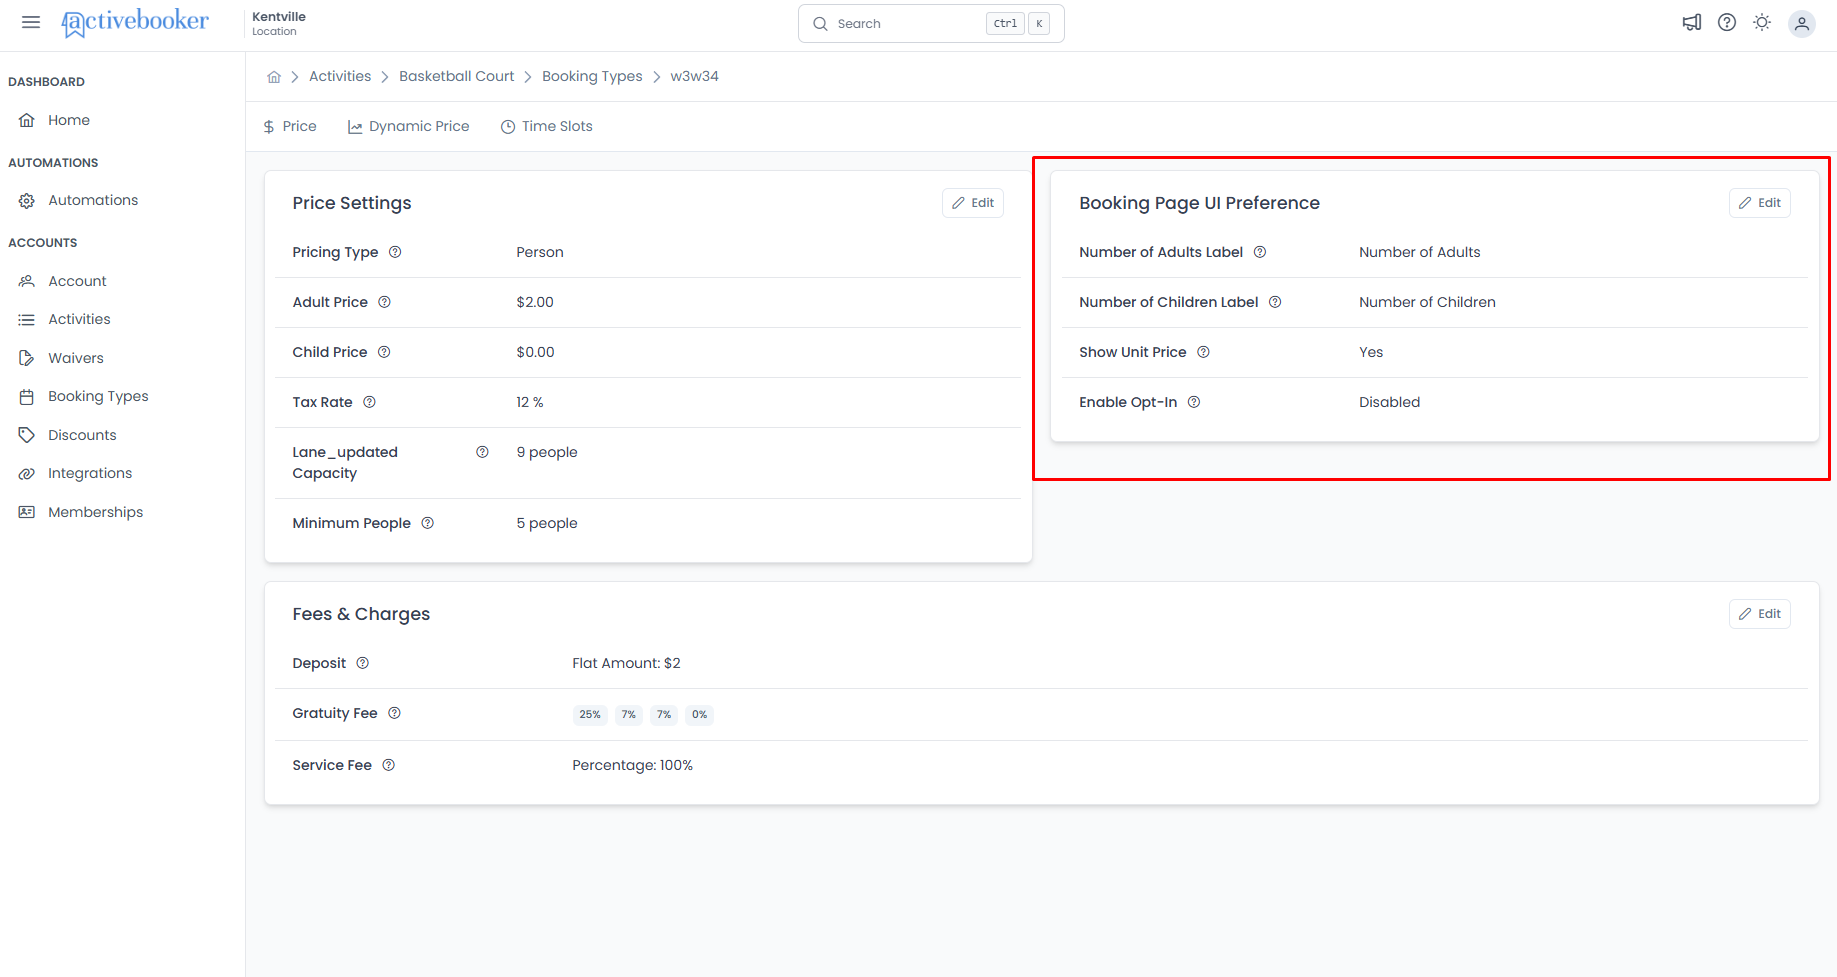Viewport: 1837px width, 977px height.
Task: Click the Percentage: 100% service fee value
Action: 632,765
